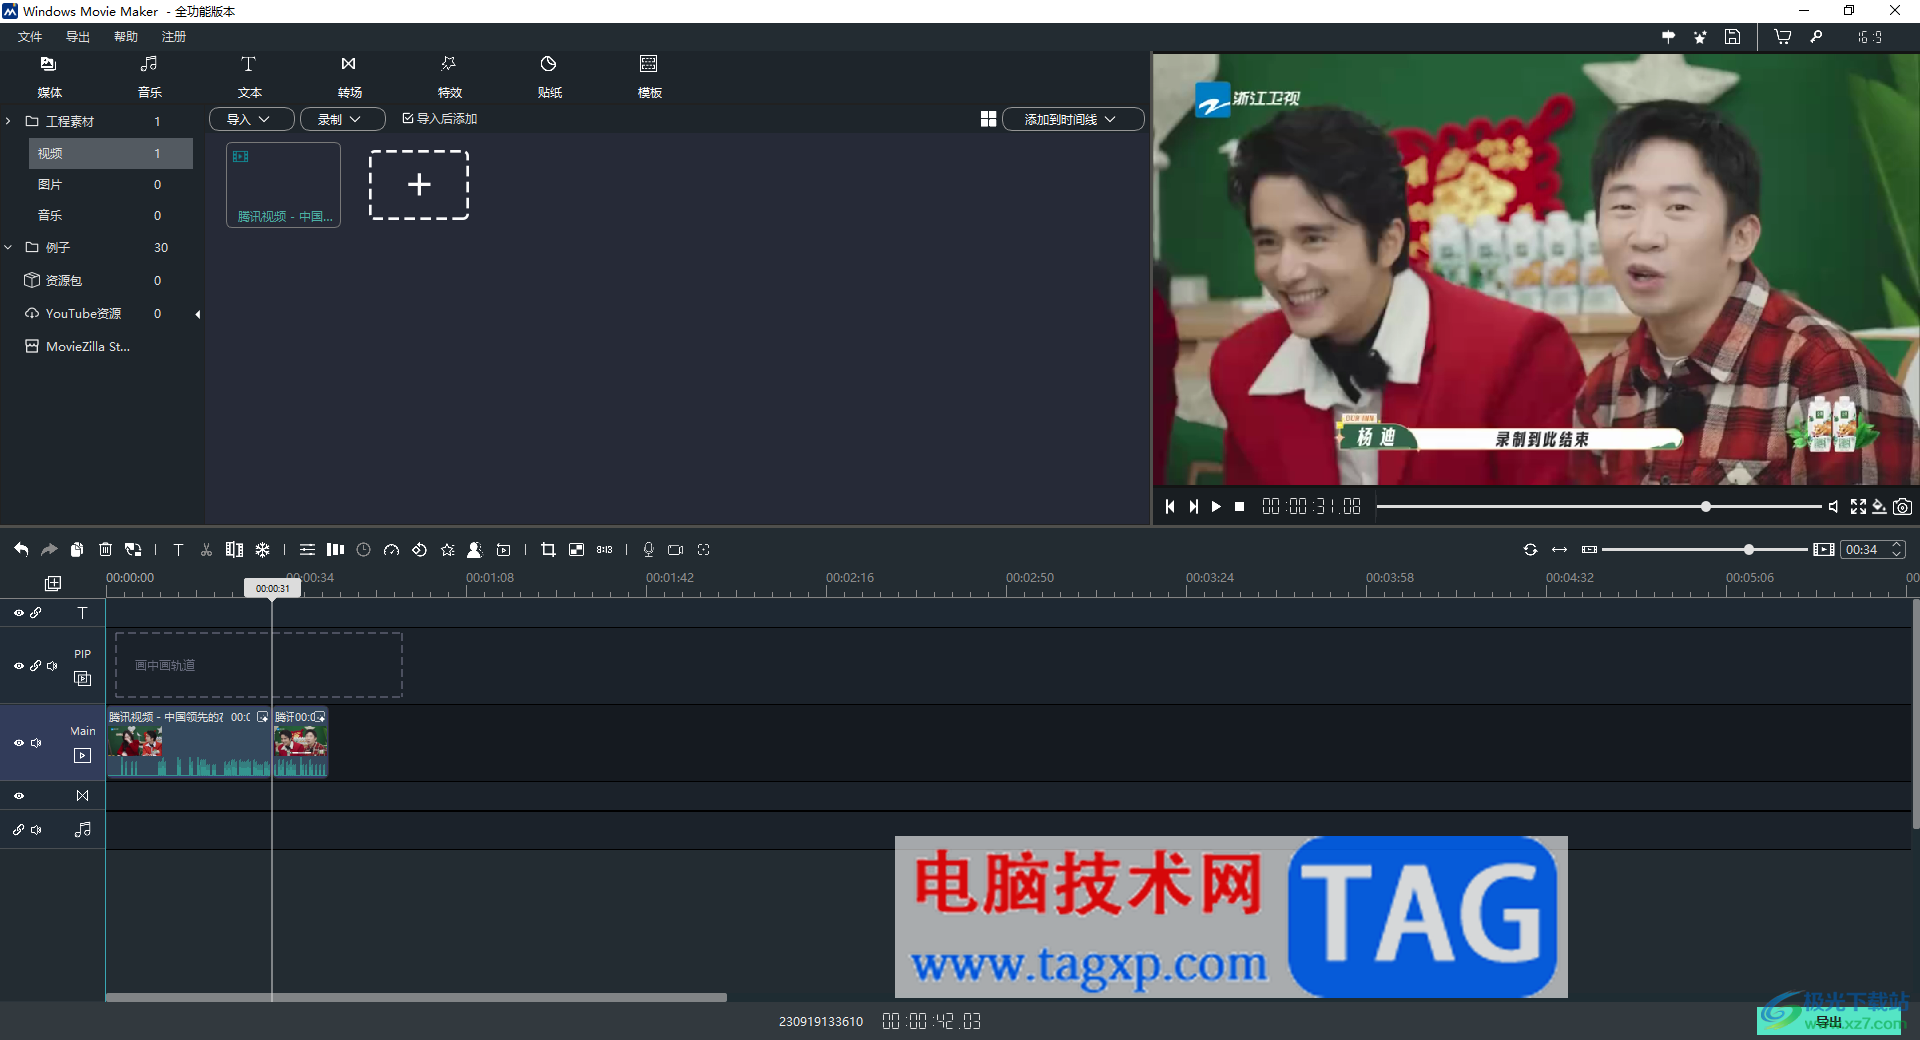1920x1040 pixels.
Task: Click the save project icon at top right
Action: [1733, 37]
